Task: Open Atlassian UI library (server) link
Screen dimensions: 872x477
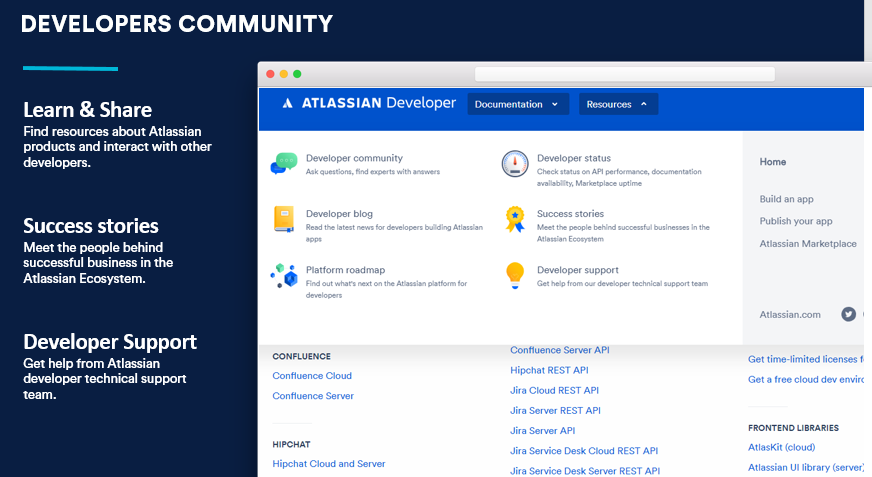Action: coord(806,468)
